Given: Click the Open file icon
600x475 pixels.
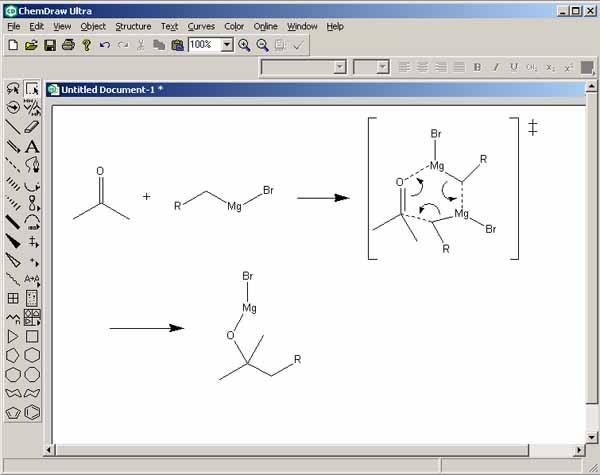Looking at the screenshot, I should coord(31,45).
